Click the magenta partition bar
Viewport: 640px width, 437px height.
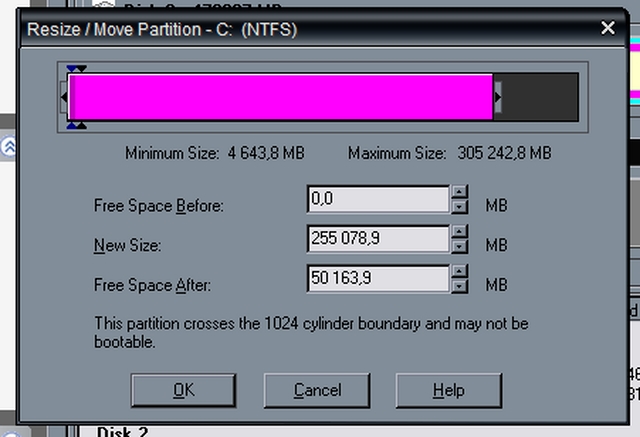click(x=281, y=97)
